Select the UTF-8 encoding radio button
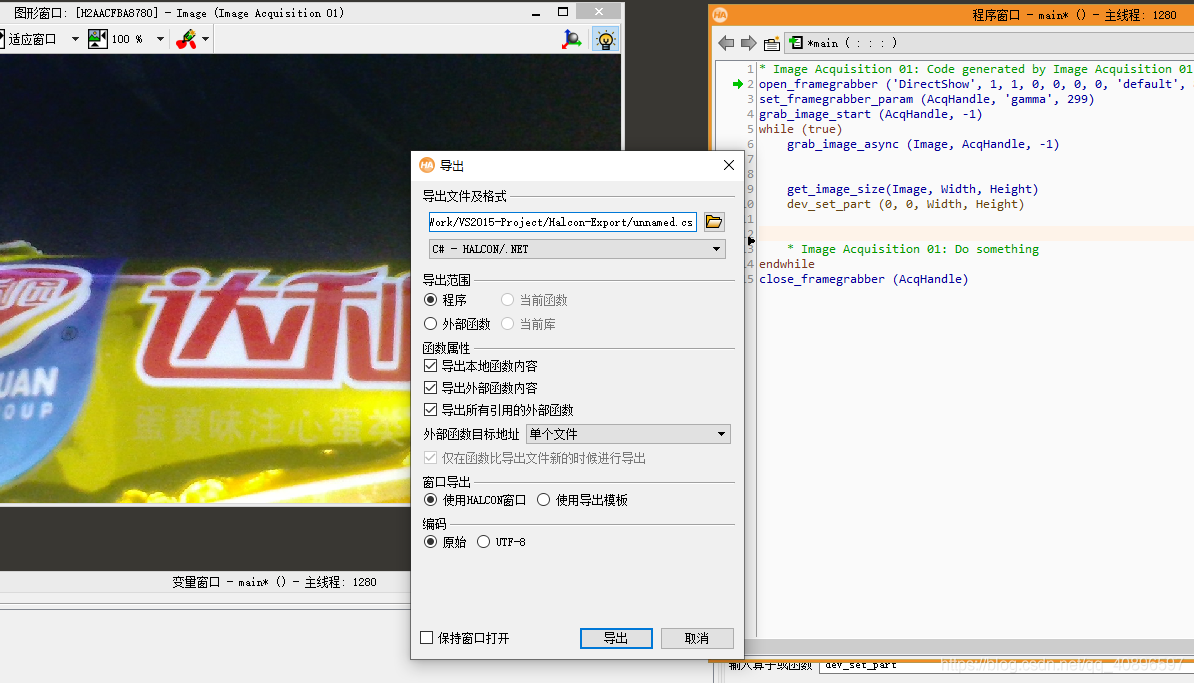This screenshot has height=683, width=1194. [484, 542]
